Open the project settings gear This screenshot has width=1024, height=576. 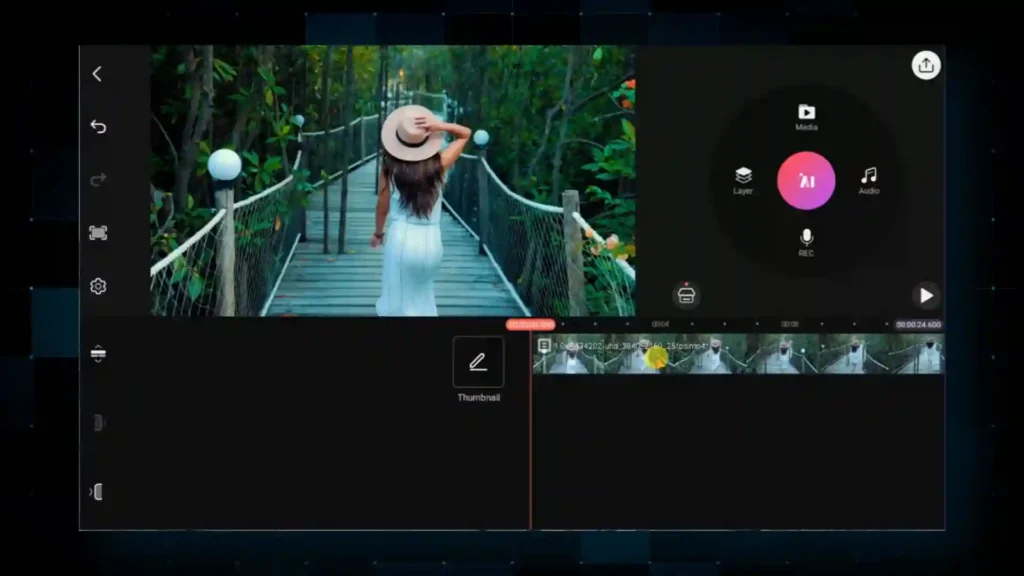(97, 285)
